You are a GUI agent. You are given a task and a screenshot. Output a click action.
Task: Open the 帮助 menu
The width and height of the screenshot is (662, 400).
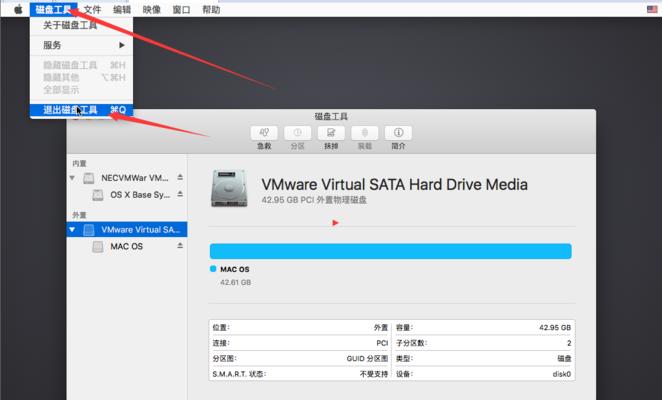click(211, 9)
